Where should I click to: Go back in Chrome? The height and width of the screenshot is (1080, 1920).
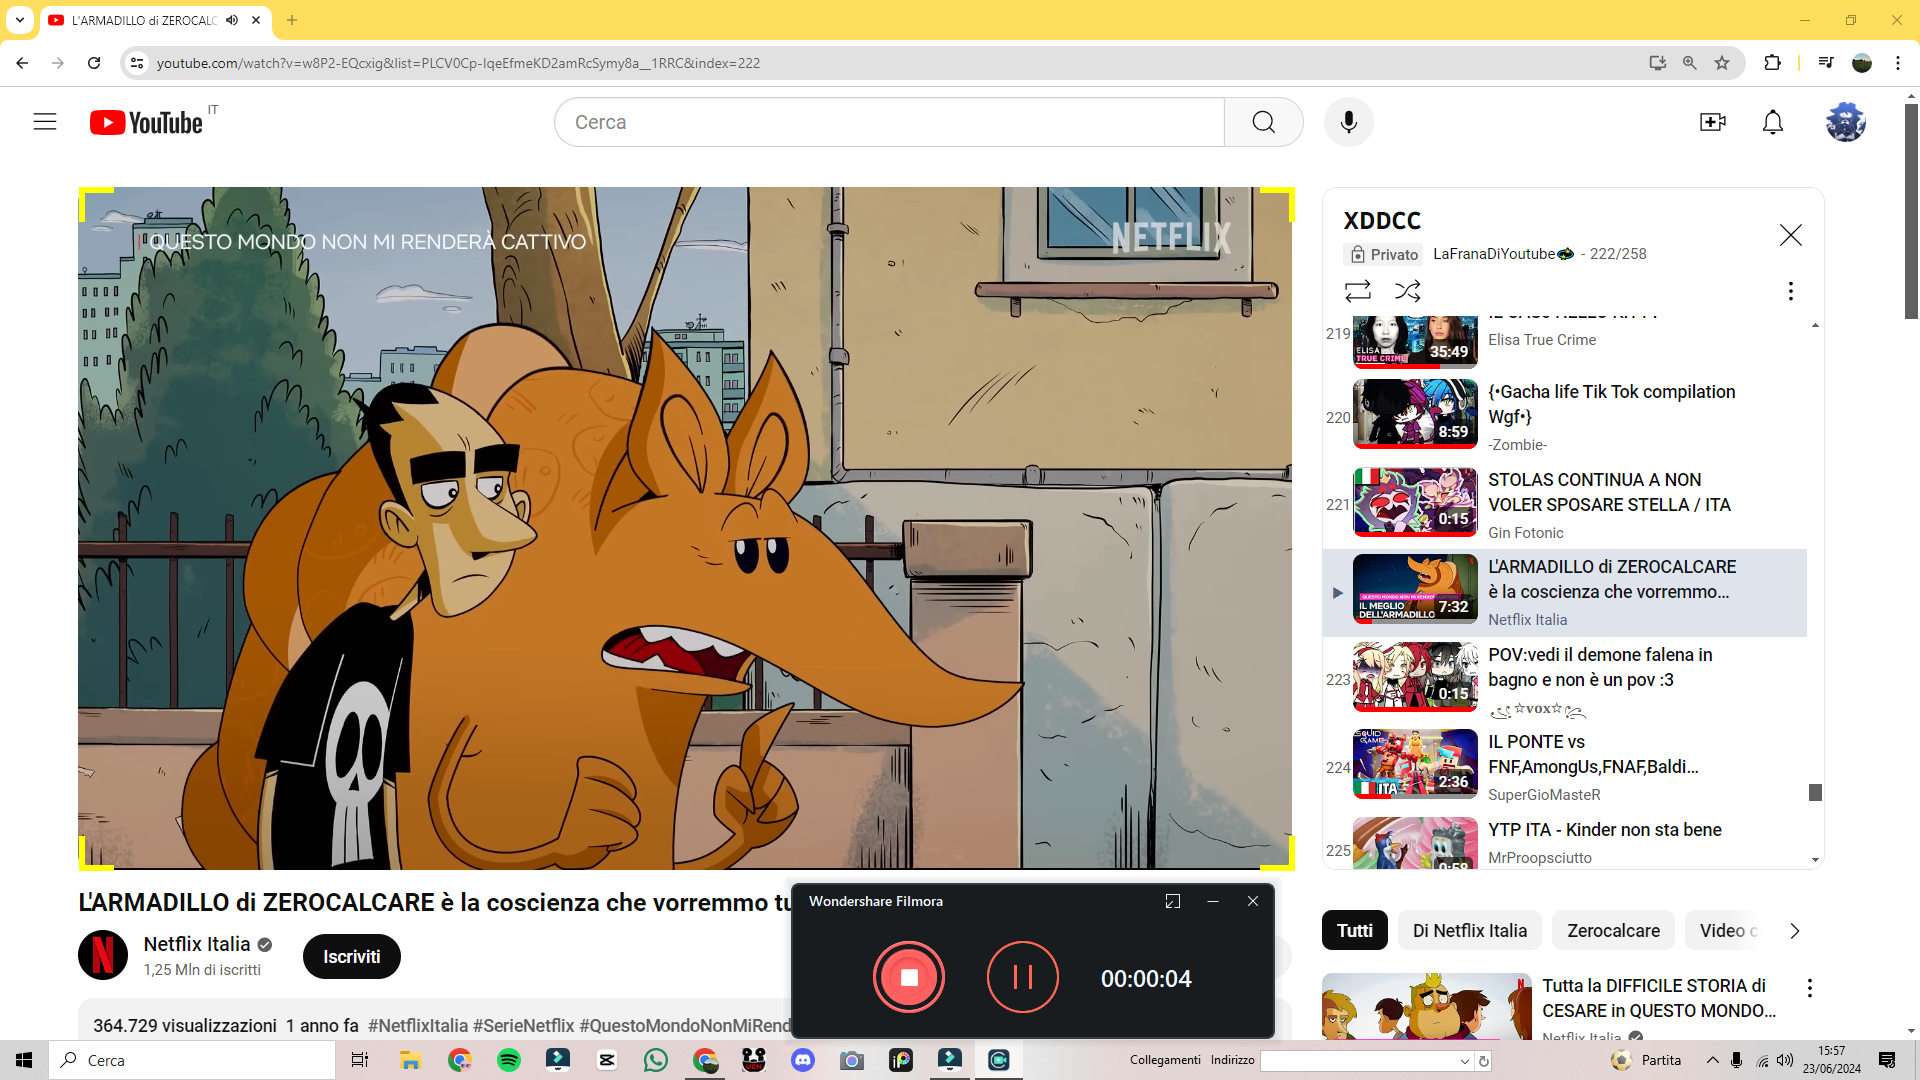pos(22,63)
